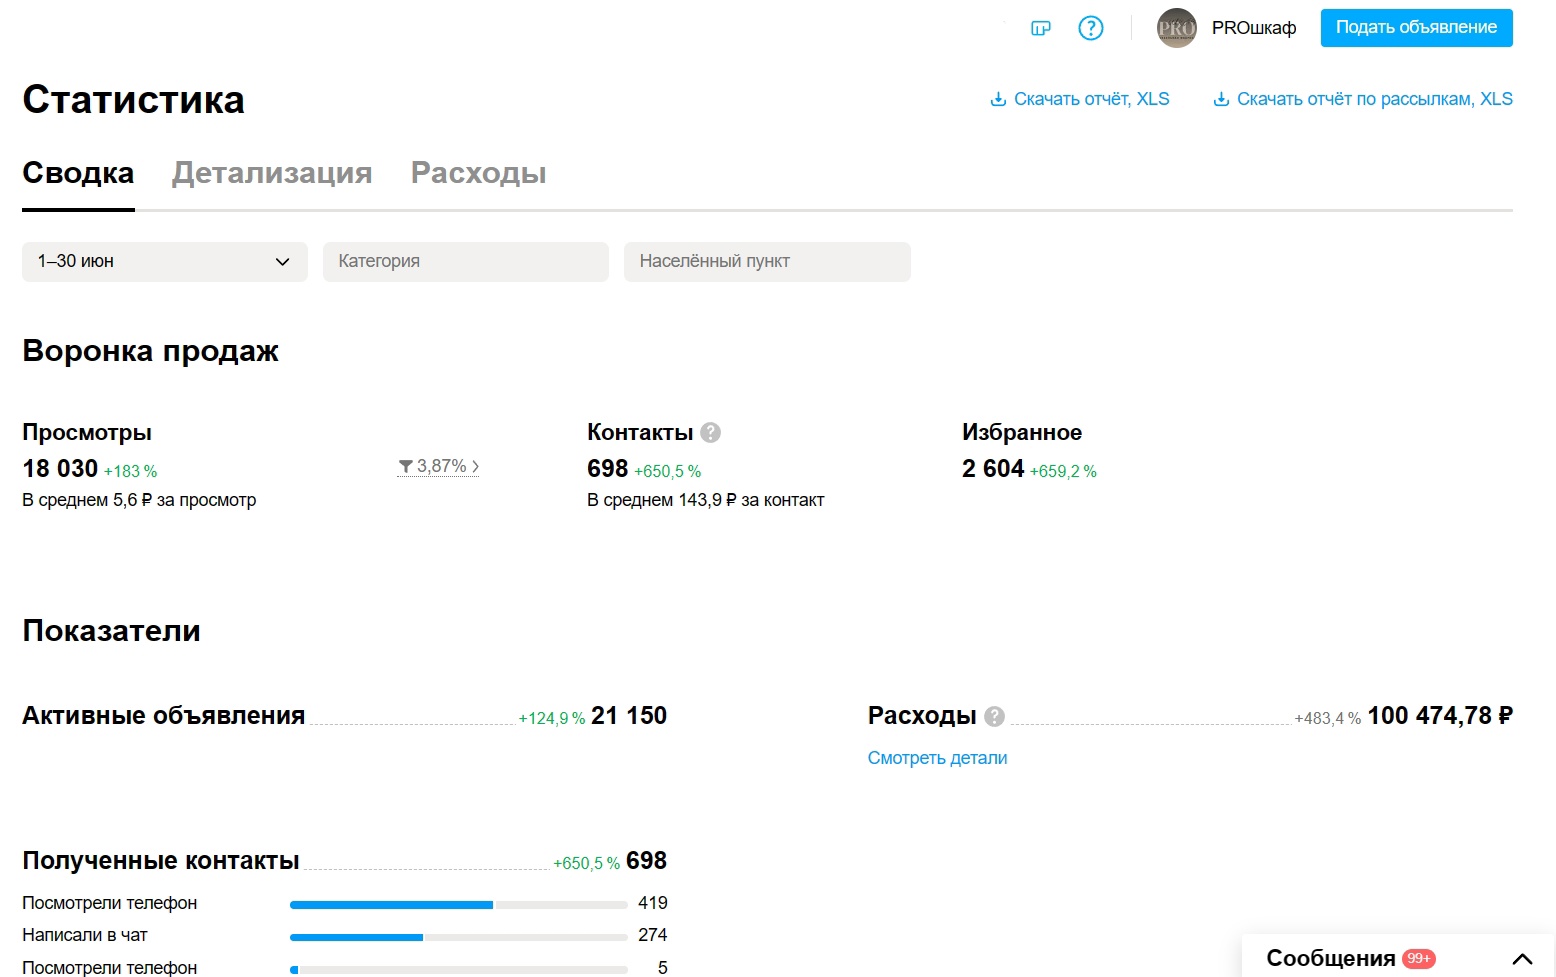This screenshot has height=977, width=1556.
Task: Click the PROшкаф profile avatar
Action: tap(1176, 28)
